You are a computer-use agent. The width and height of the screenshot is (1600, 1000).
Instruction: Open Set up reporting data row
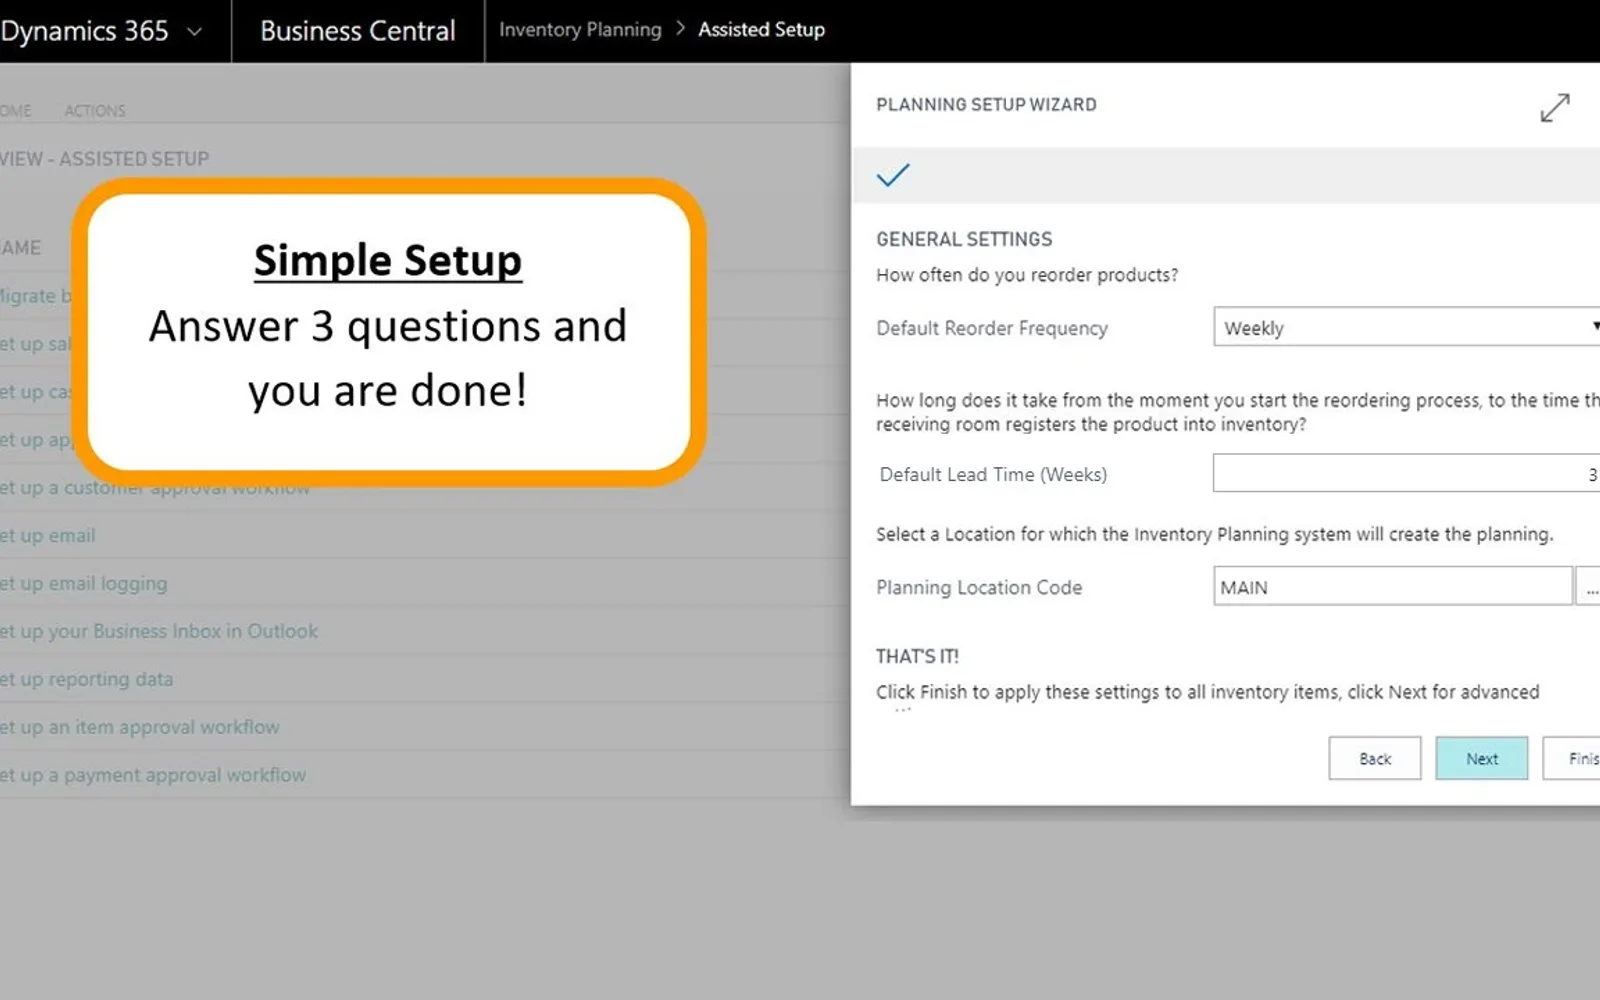click(x=87, y=680)
